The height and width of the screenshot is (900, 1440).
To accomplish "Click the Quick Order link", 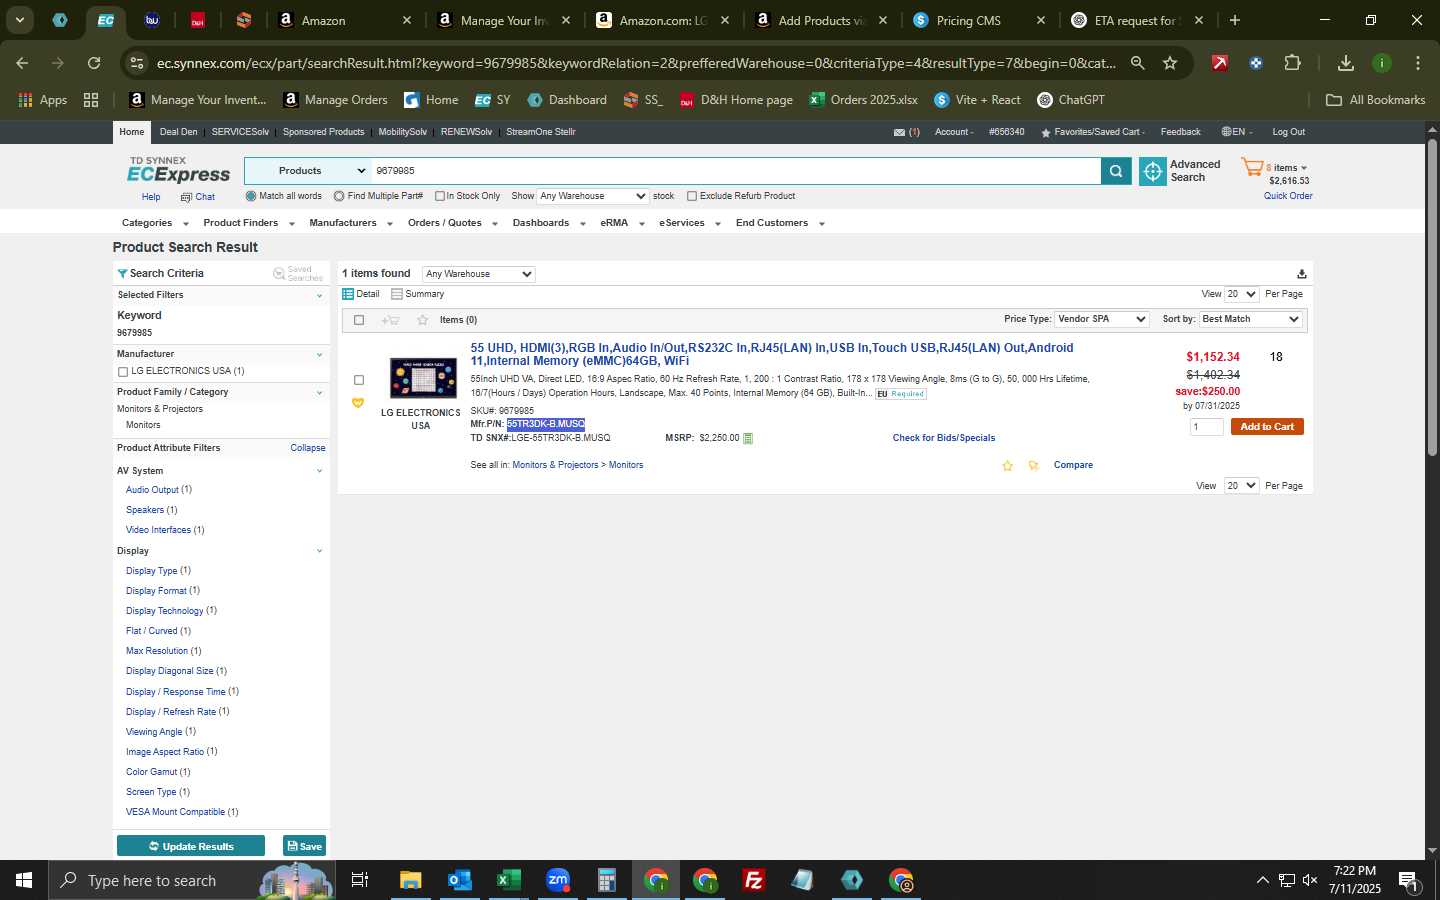I will pos(1288,196).
